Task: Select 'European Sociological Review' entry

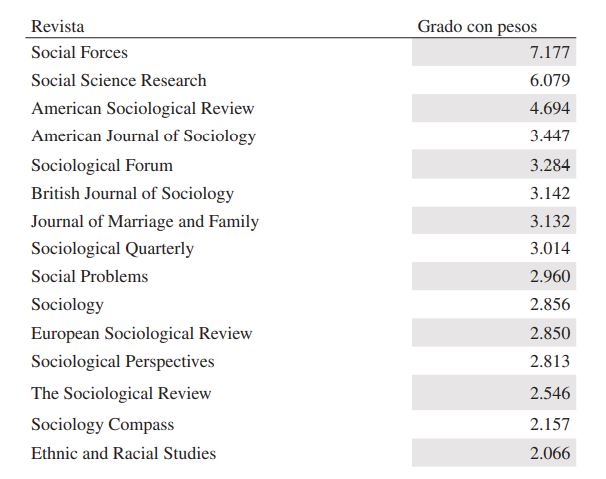Action: coord(142,333)
